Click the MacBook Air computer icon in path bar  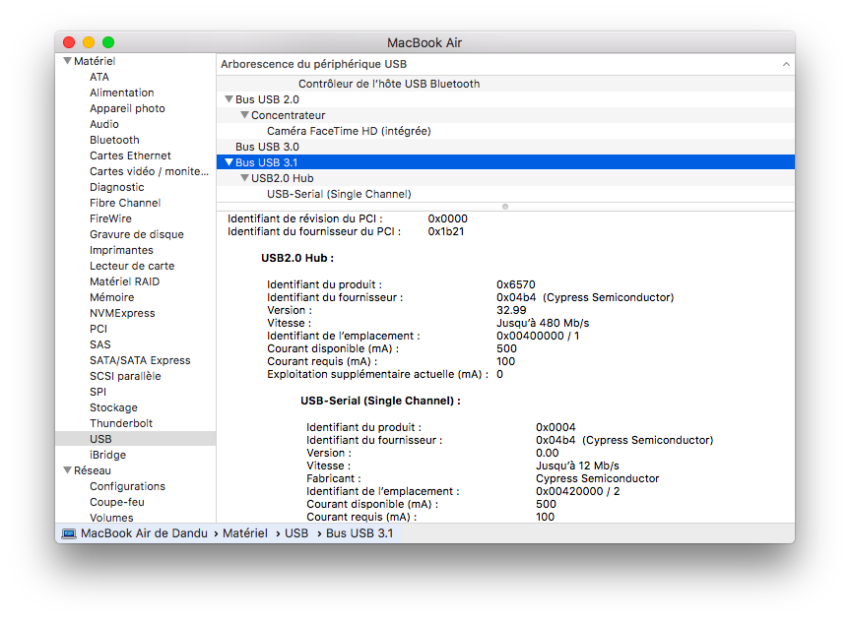click(x=69, y=534)
